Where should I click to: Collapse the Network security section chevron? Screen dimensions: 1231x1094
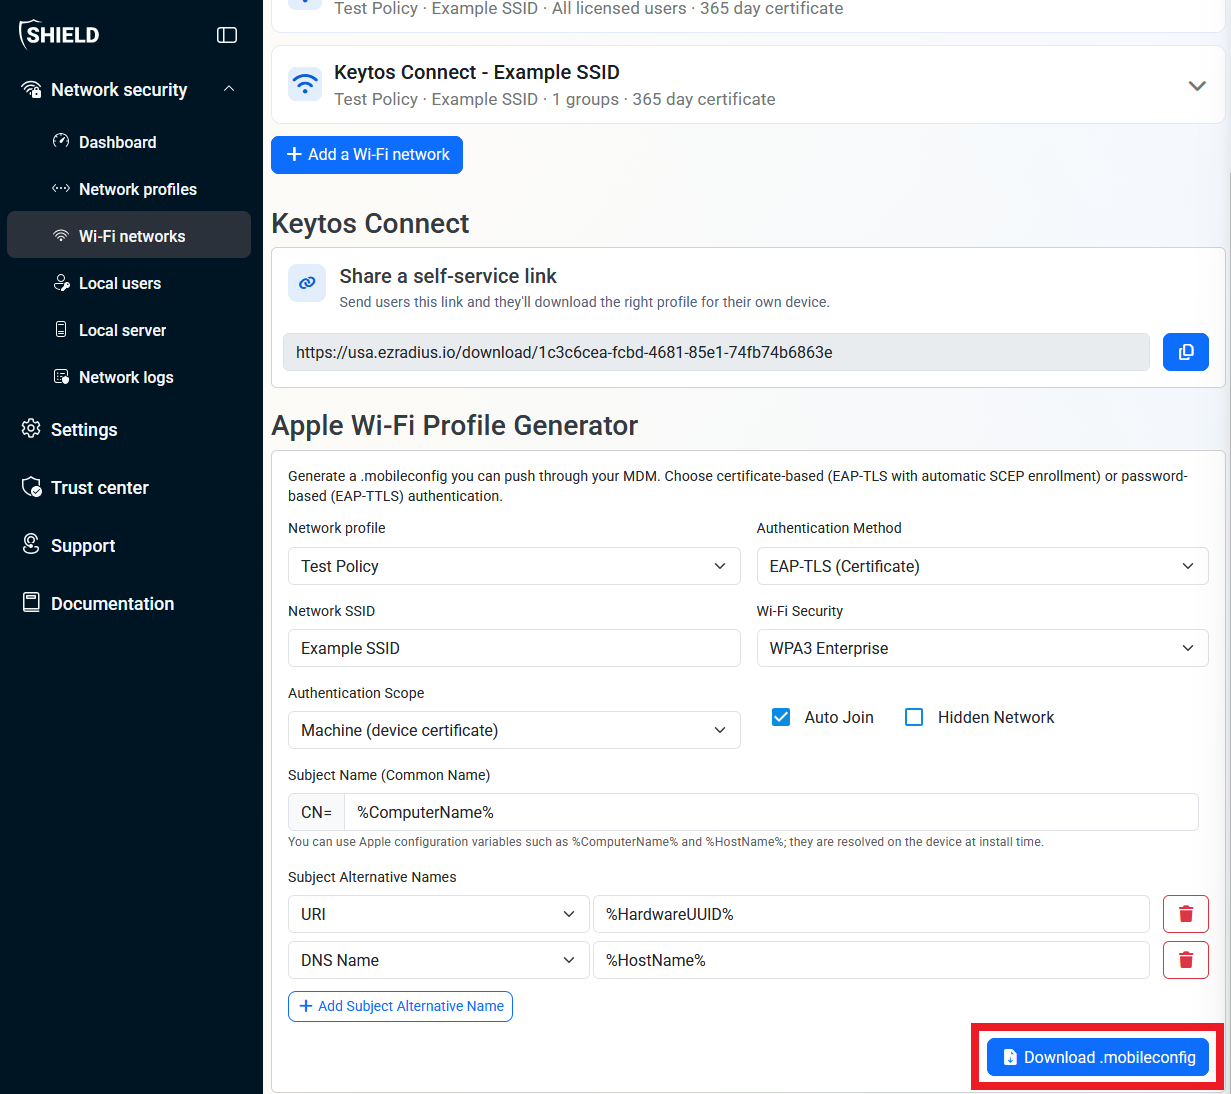(x=229, y=89)
